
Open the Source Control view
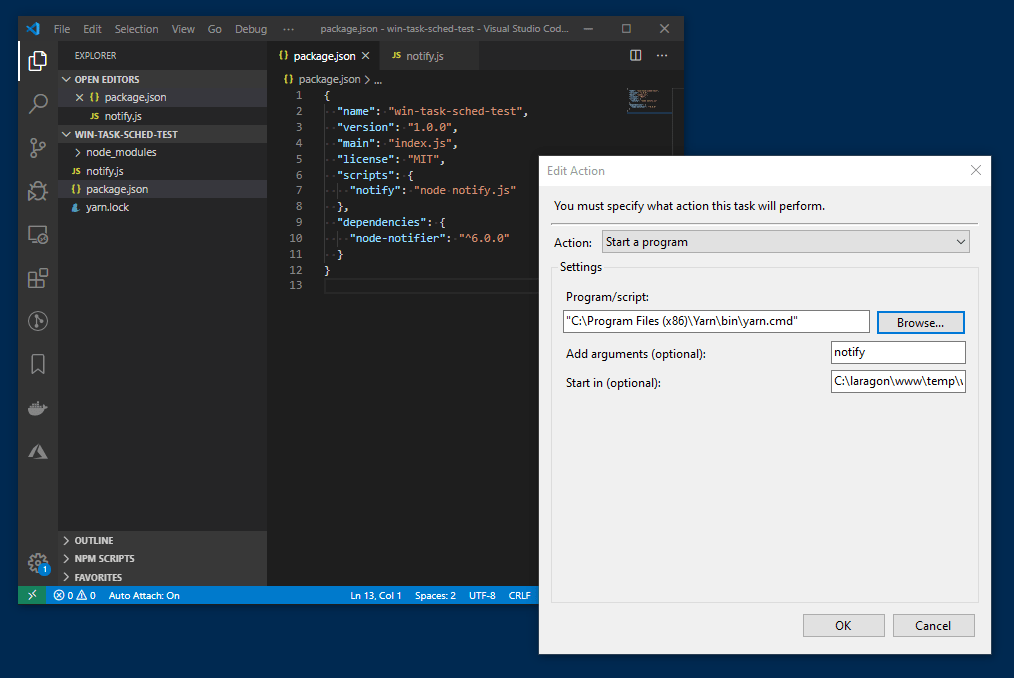(x=38, y=147)
